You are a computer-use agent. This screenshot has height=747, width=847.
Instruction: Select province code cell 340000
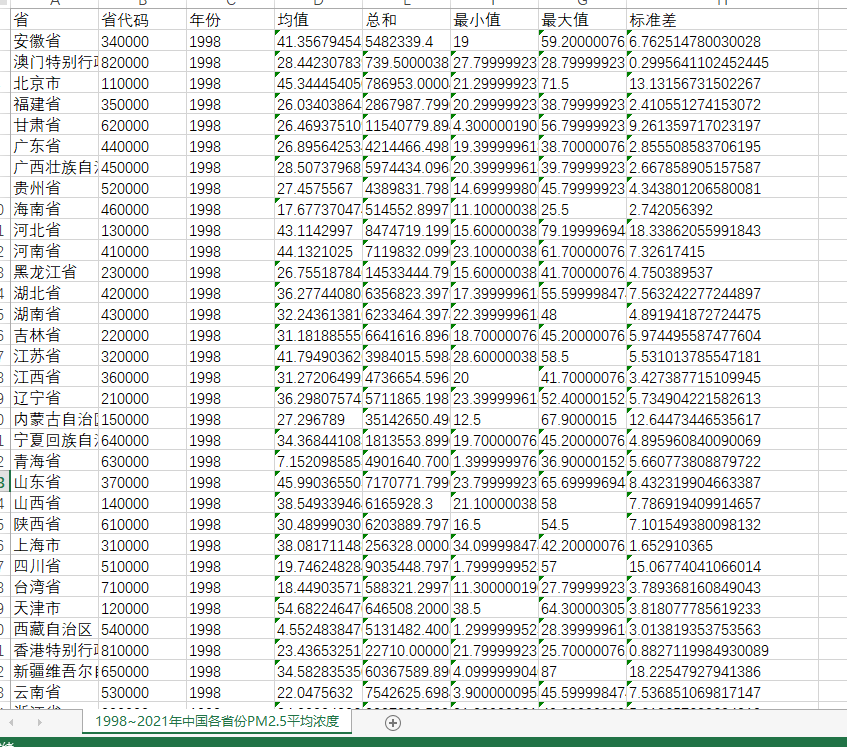143,41
